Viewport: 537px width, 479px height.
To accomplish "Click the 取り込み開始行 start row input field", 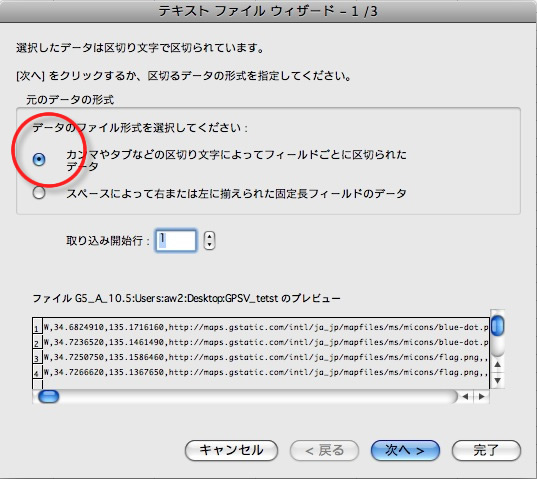I will point(176,241).
